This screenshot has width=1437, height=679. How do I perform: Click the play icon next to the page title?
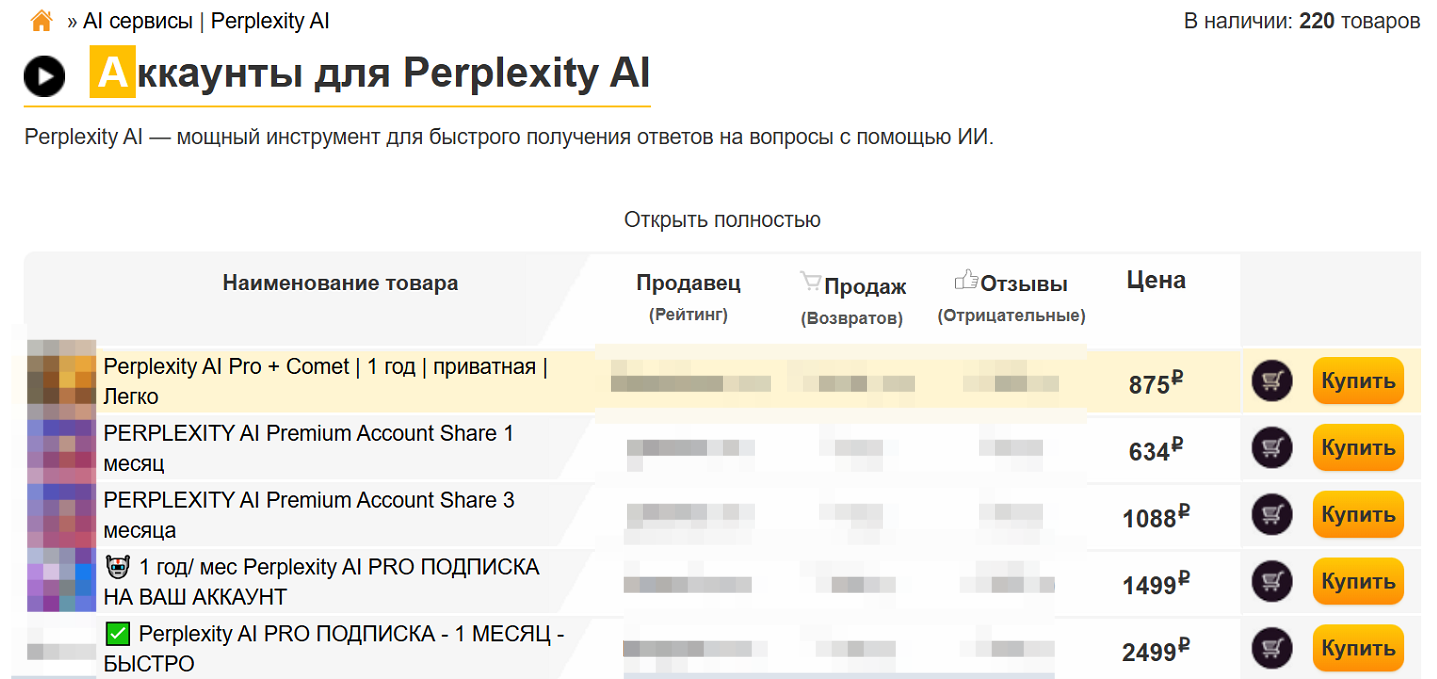pos(43,75)
